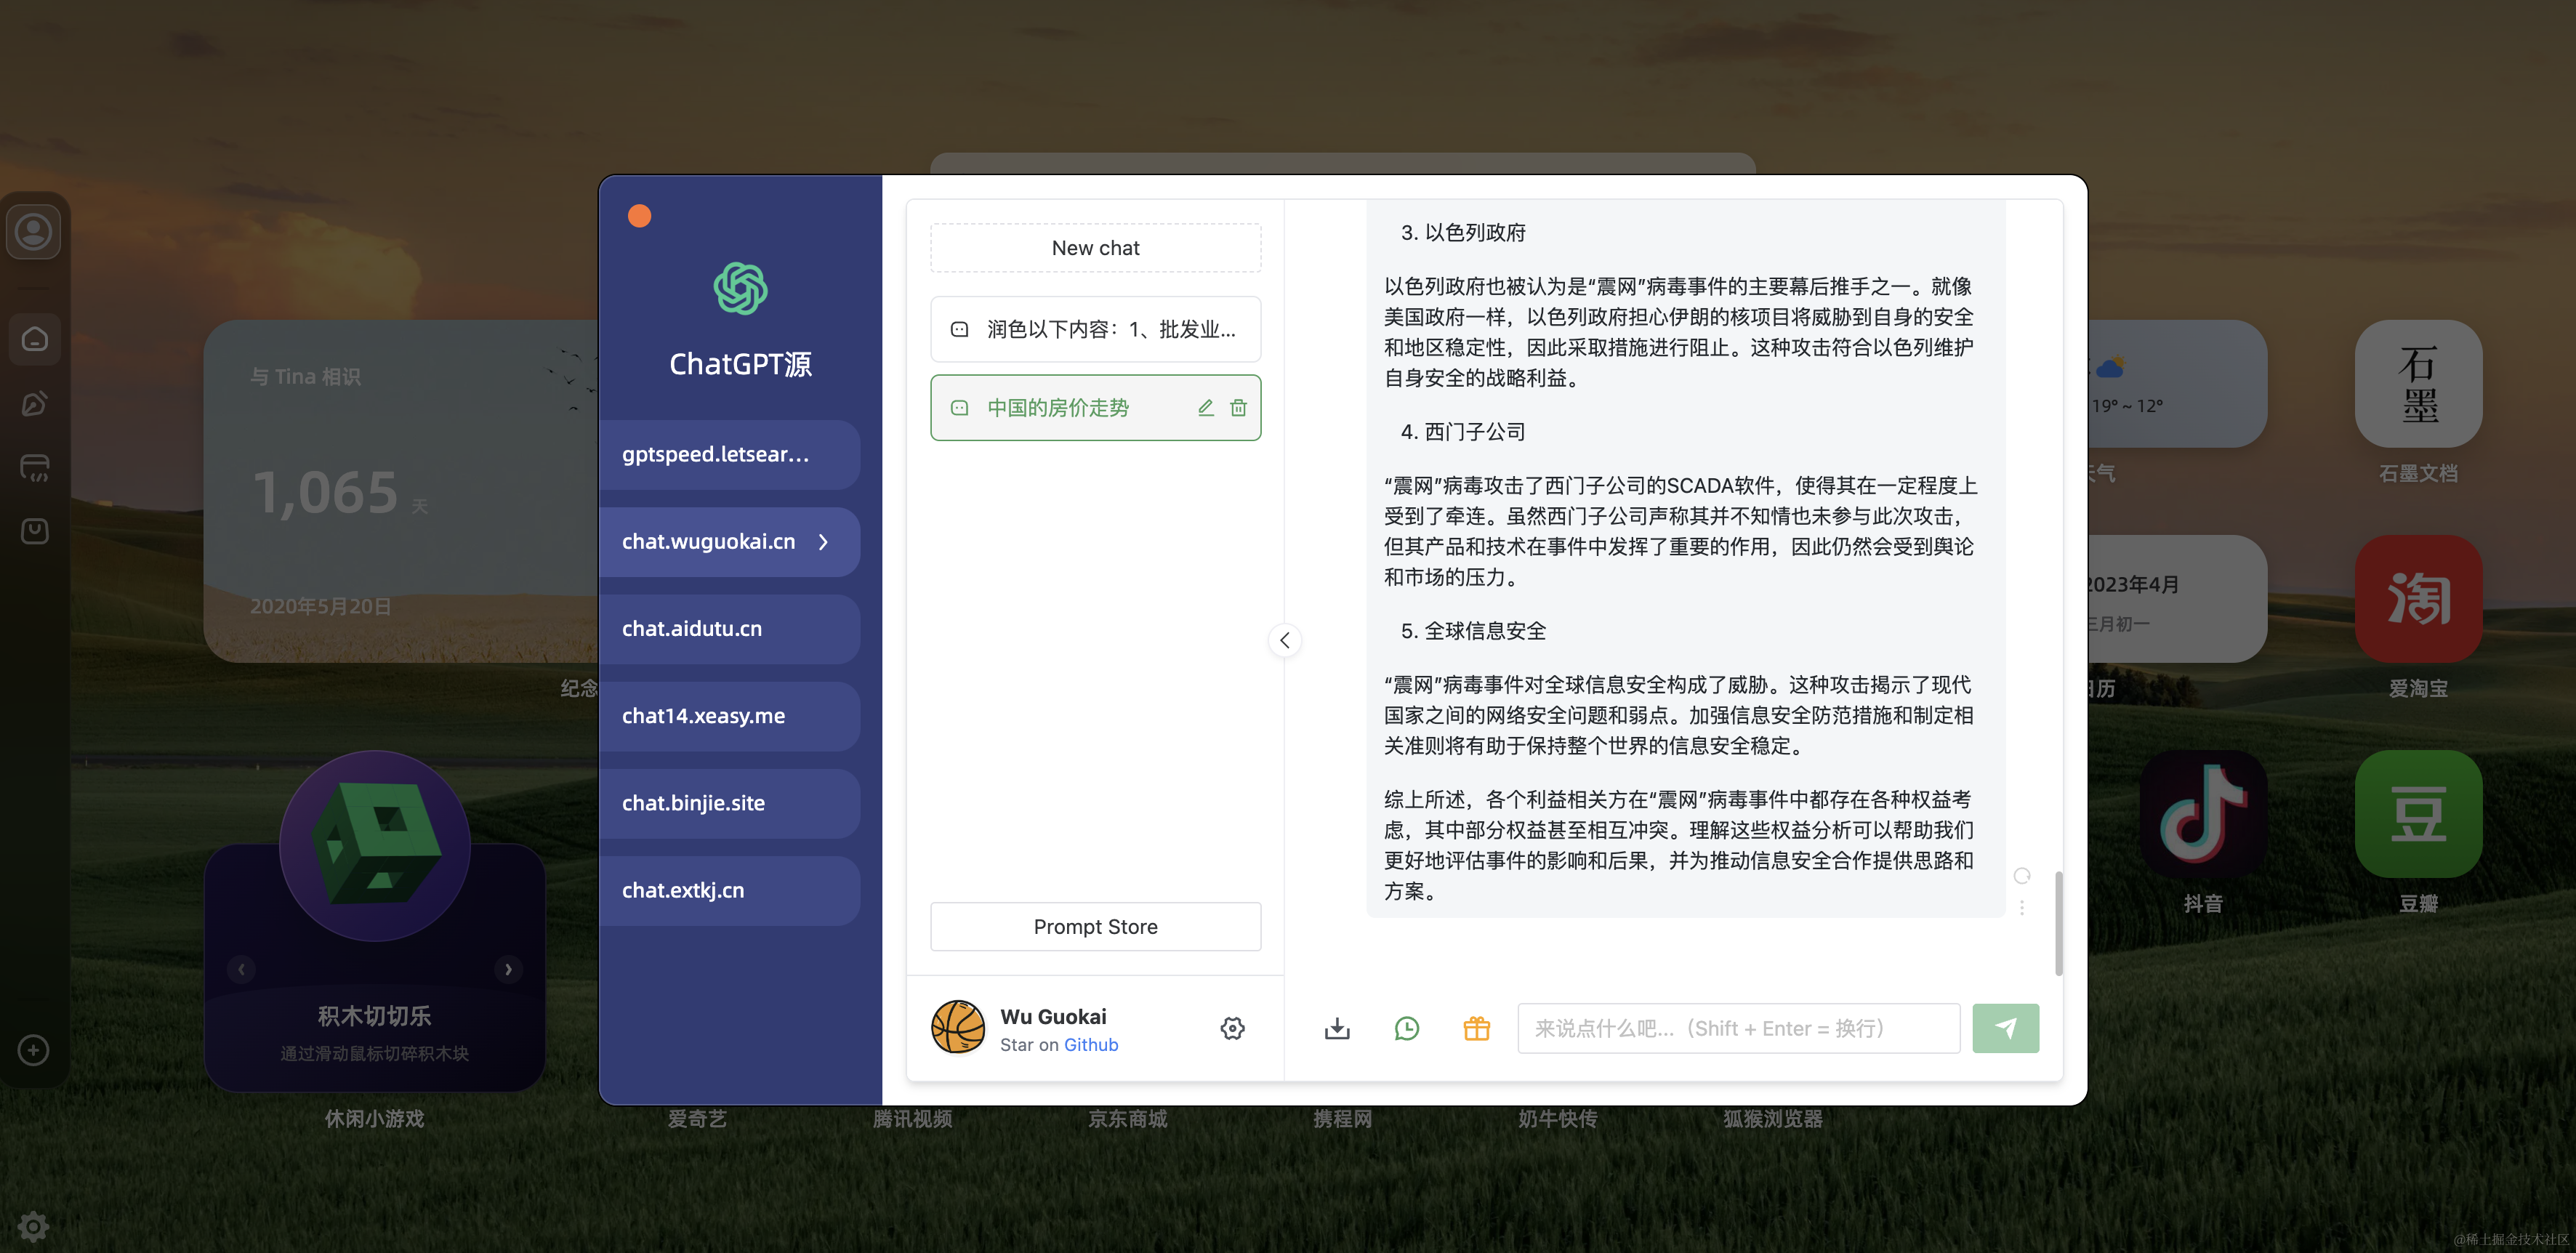Follow the Github link
Screen dimensions: 2576x1253
click(1090, 1045)
